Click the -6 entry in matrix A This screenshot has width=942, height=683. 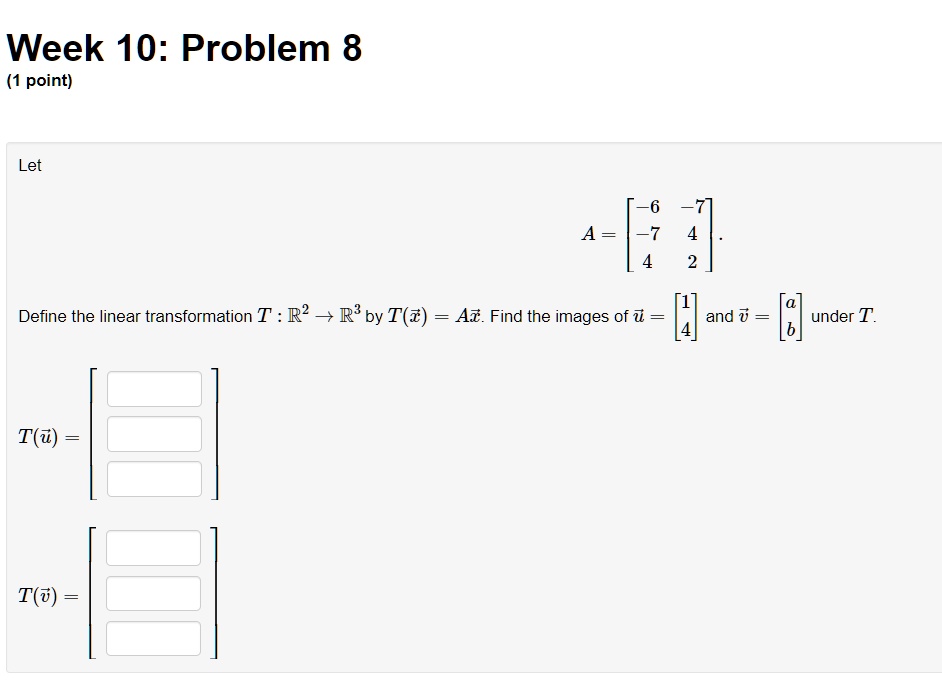pos(648,207)
